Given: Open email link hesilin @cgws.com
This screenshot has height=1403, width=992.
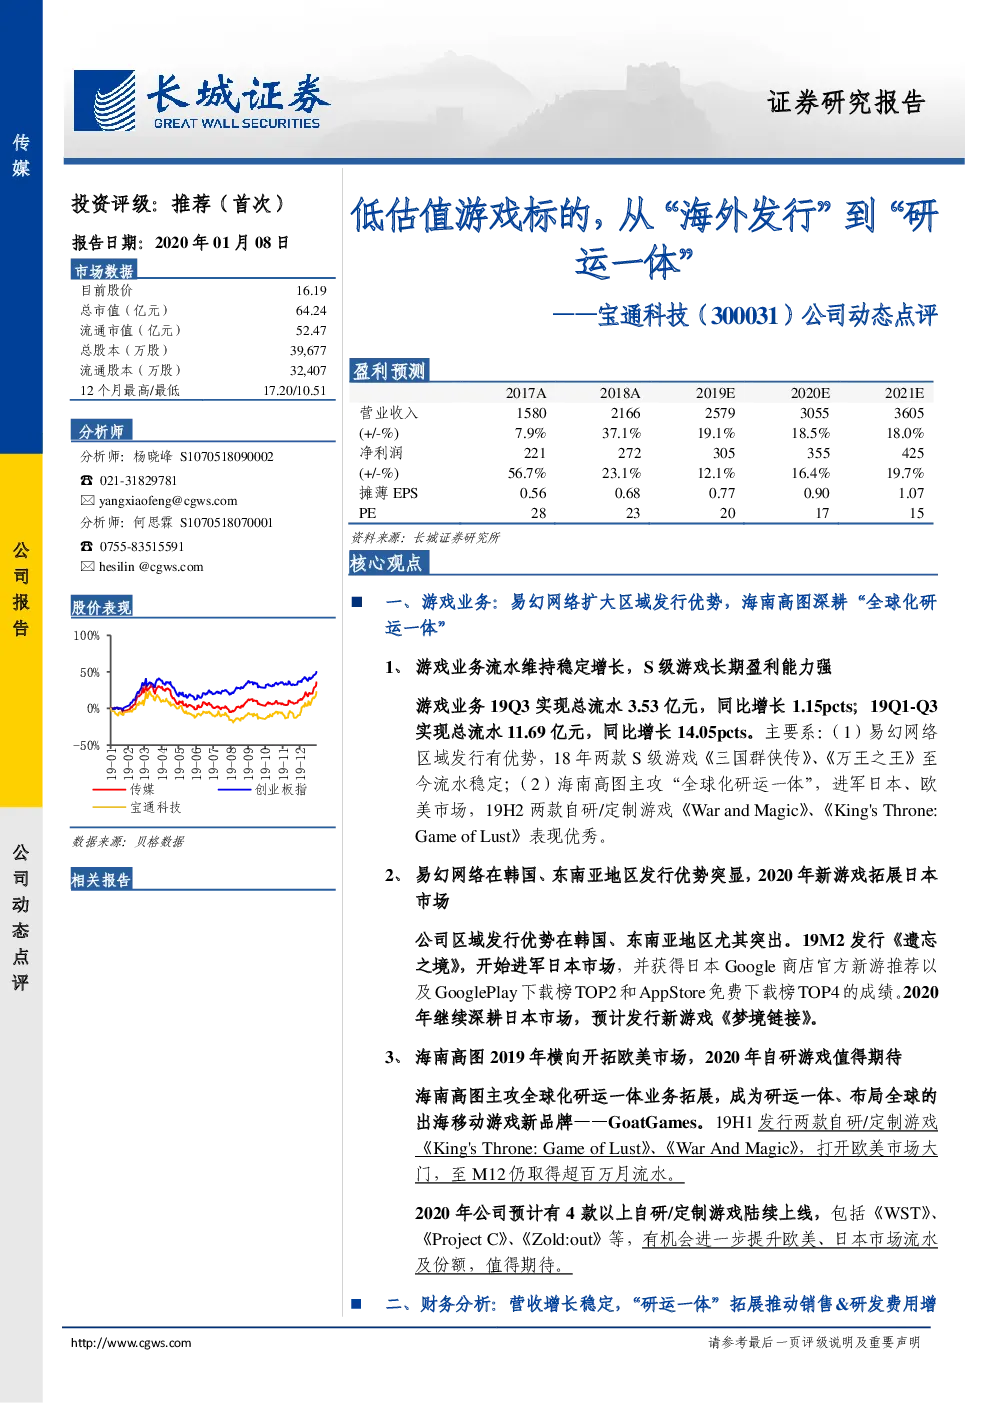Looking at the screenshot, I should [151, 567].
